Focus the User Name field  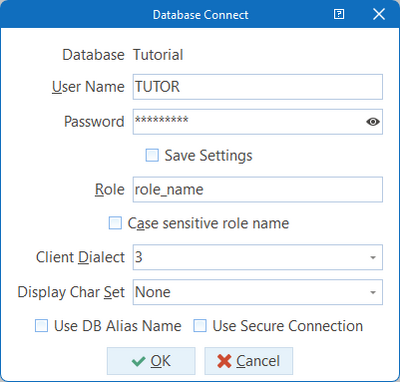click(258, 87)
